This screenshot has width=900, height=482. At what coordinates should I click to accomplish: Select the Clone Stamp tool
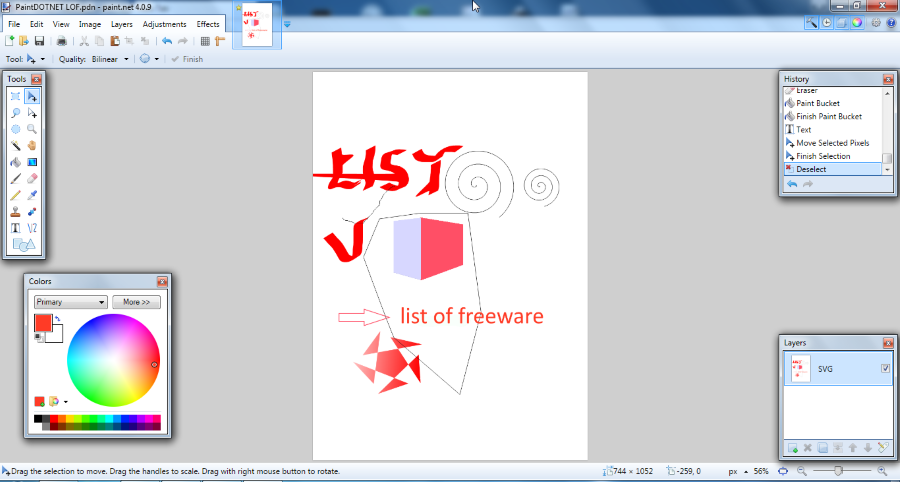pos(15,212)
